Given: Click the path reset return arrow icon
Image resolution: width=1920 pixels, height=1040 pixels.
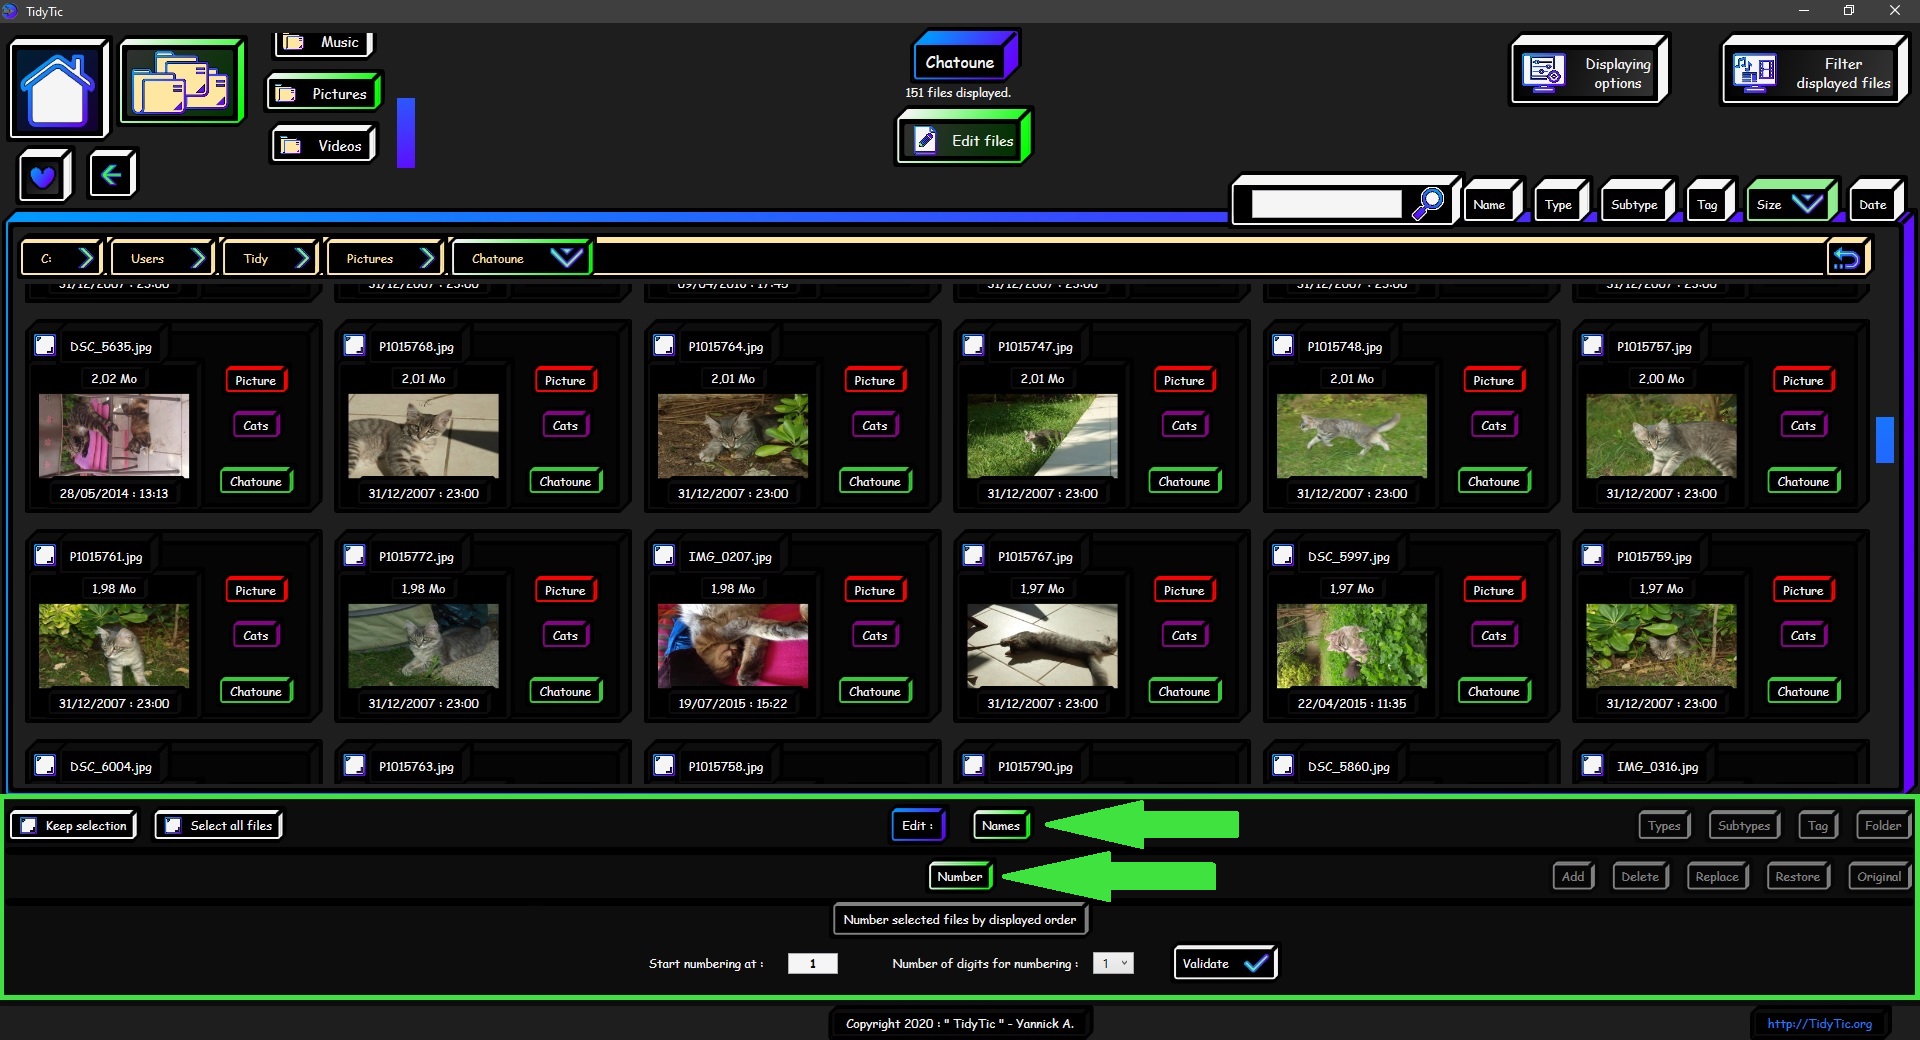Looking at the screenshot, I should click(x=1846, y=259).
